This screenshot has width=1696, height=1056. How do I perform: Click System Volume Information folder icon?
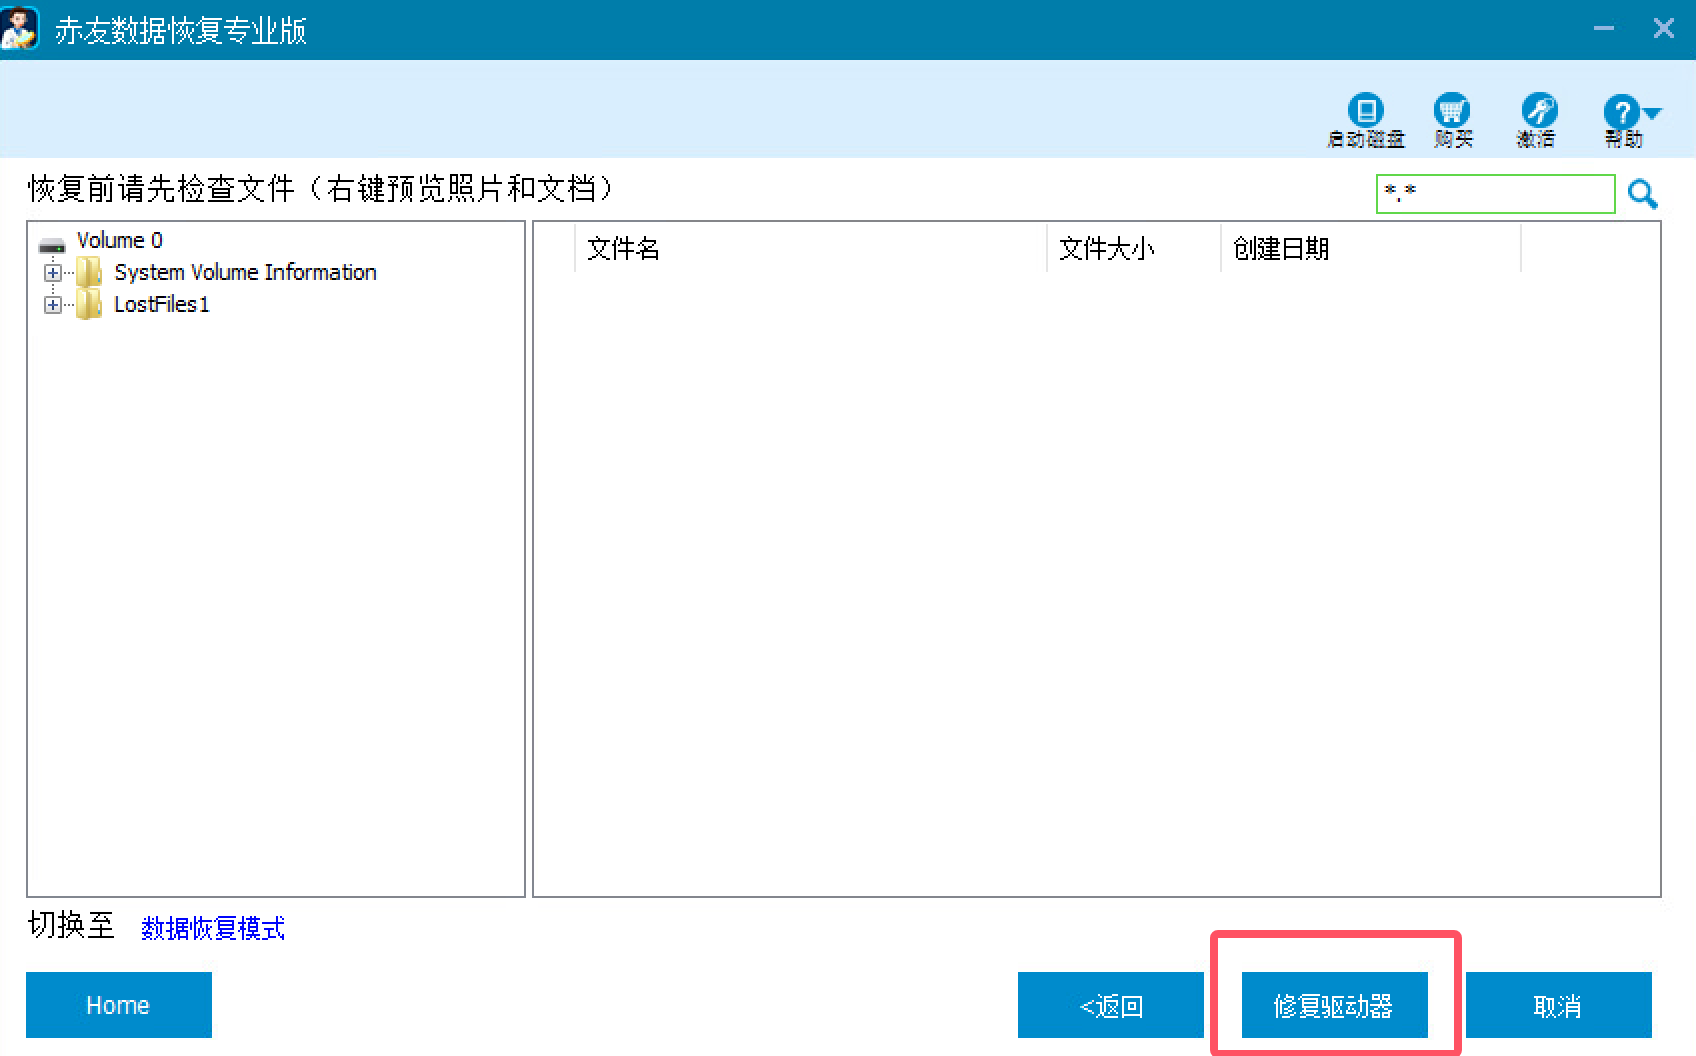(x=89, y=272)
